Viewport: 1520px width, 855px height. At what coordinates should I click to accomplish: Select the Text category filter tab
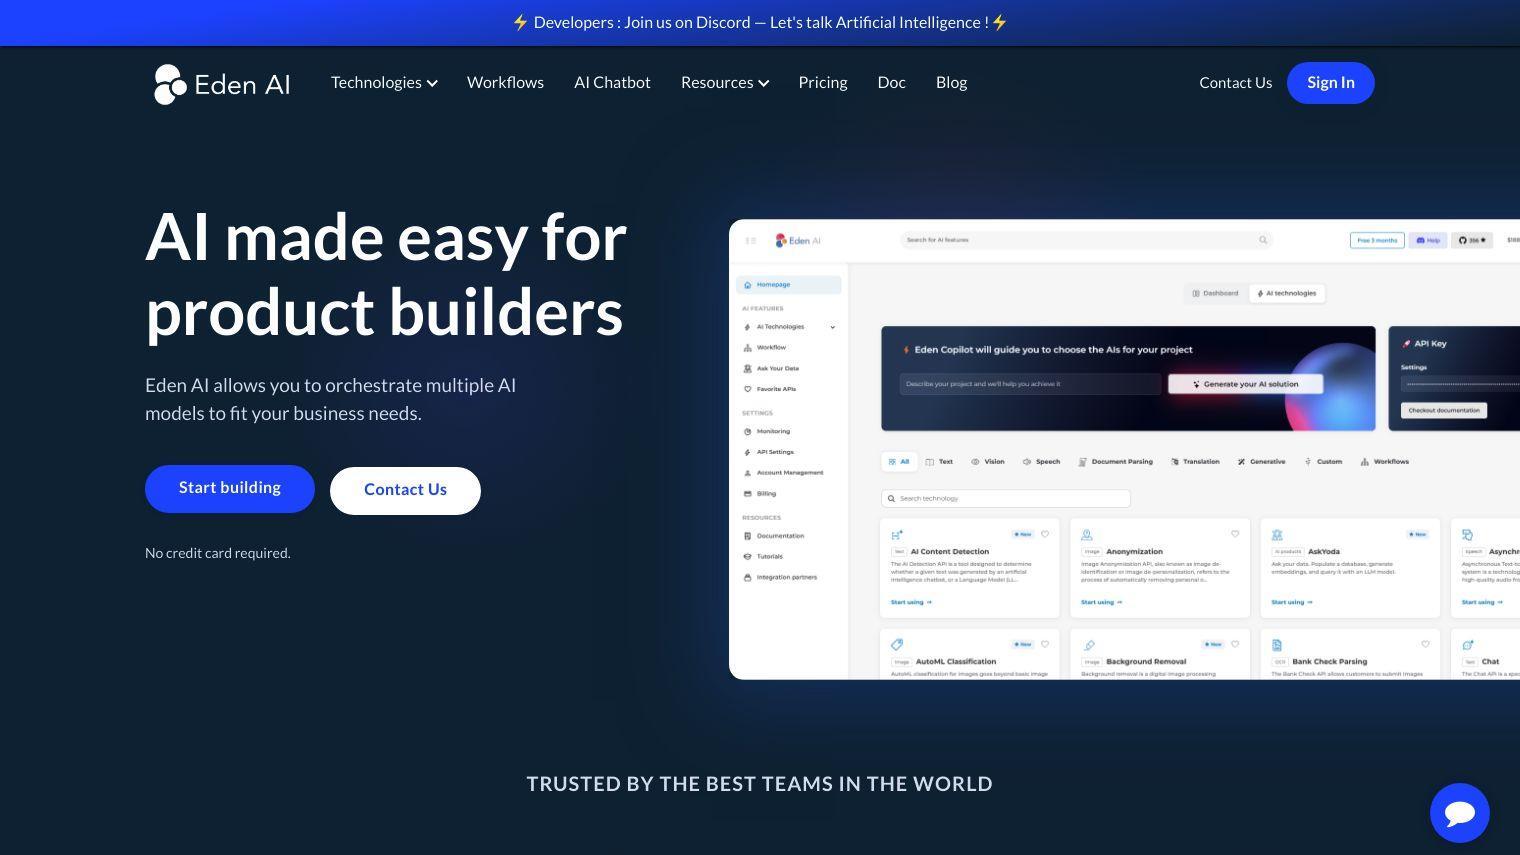pyautogui.click(x=939, y=462)
